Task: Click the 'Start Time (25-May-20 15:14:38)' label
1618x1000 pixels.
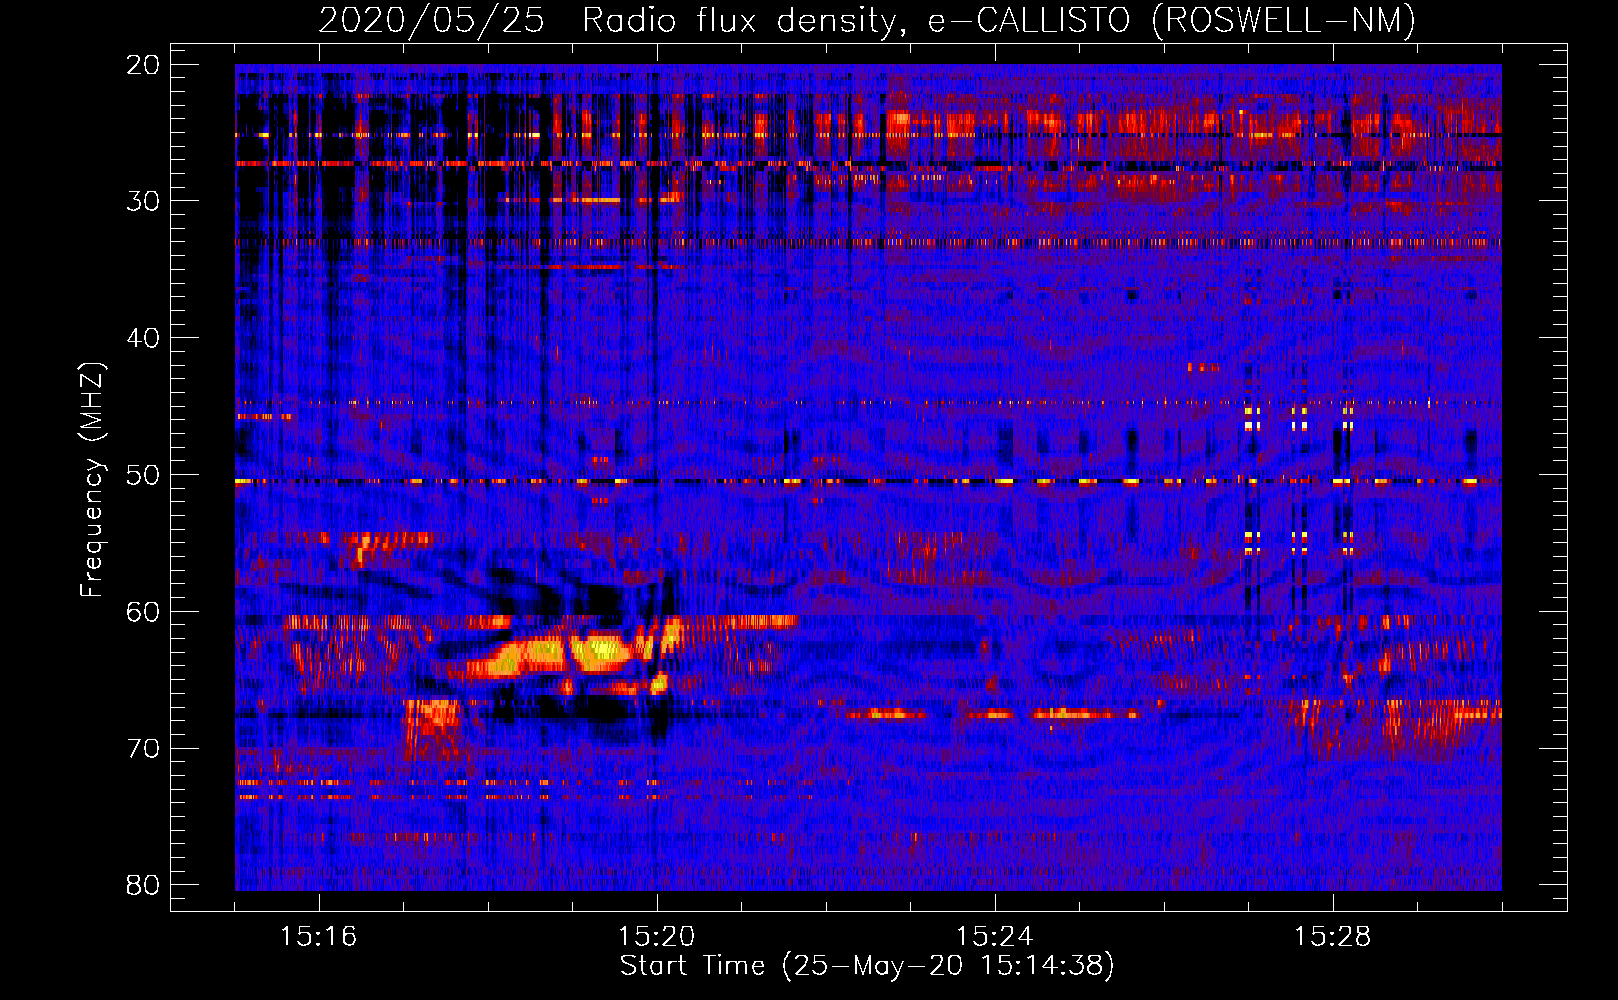Action: (866, 966)
